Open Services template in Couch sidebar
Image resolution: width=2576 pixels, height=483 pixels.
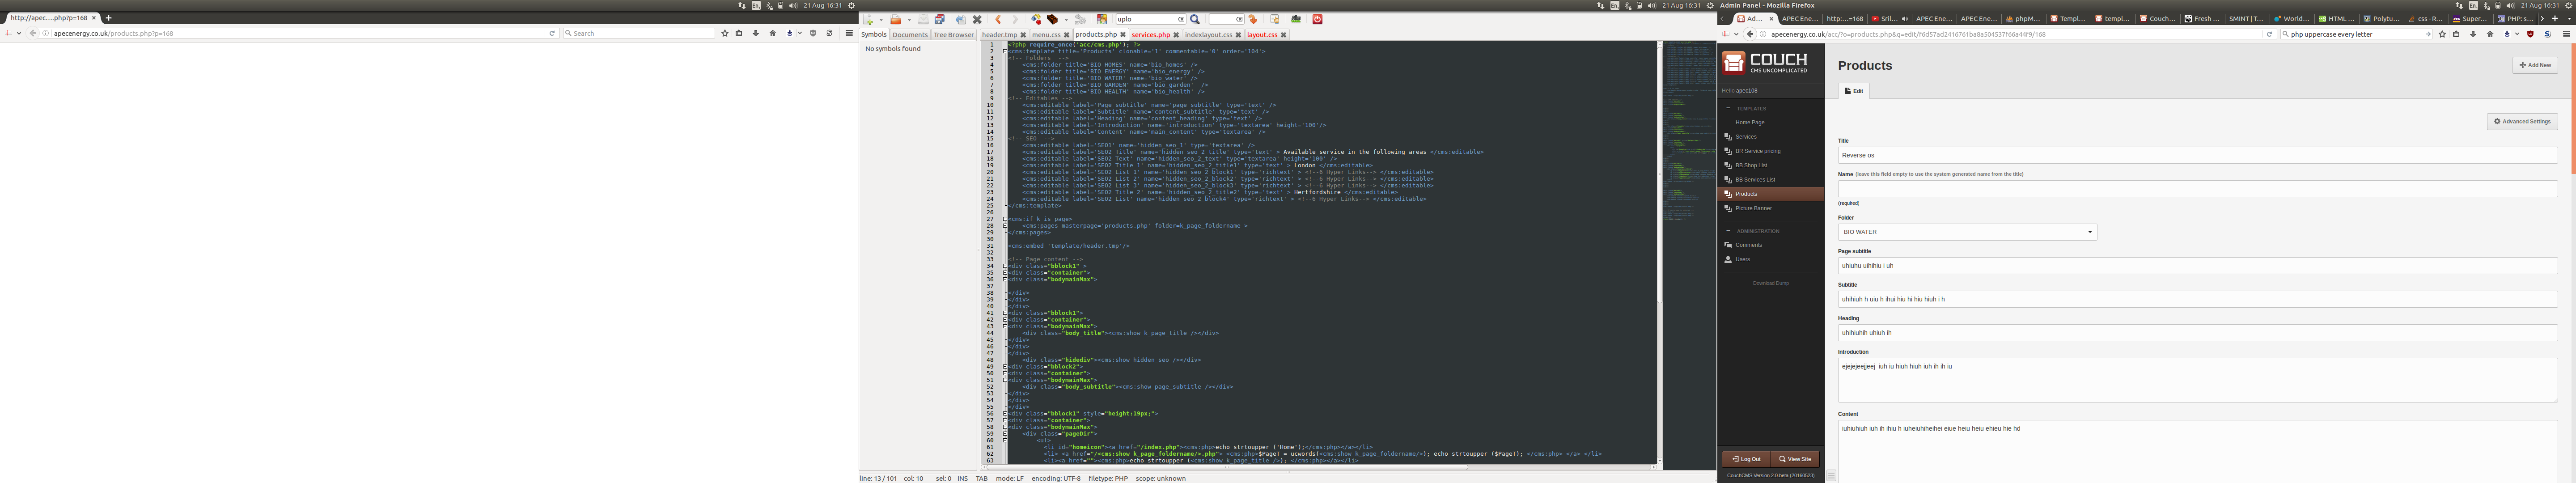1745,136
